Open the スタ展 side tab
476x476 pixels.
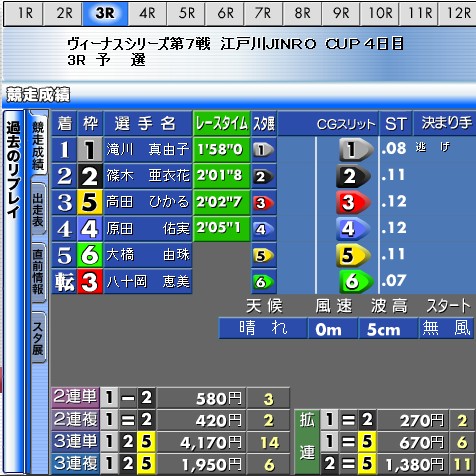(38, 338)
